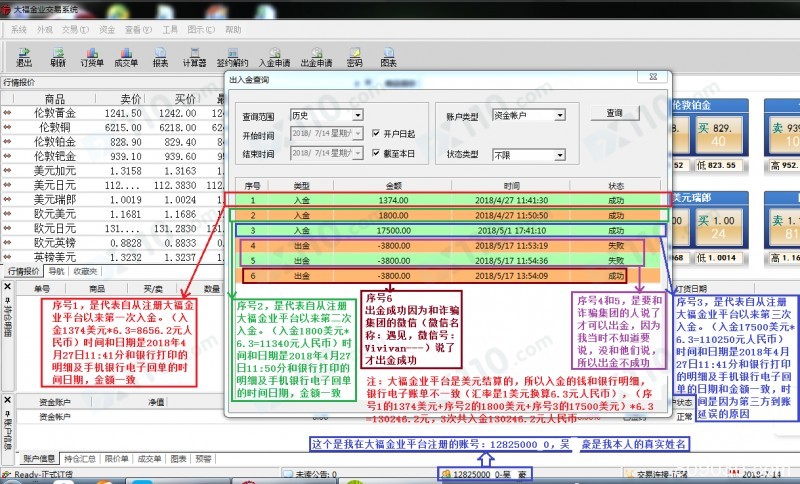This screenshot has height=484, width=800.
Task: Click the user icon in status bar account
Action: pyautogui.click(x=446, y=474)
